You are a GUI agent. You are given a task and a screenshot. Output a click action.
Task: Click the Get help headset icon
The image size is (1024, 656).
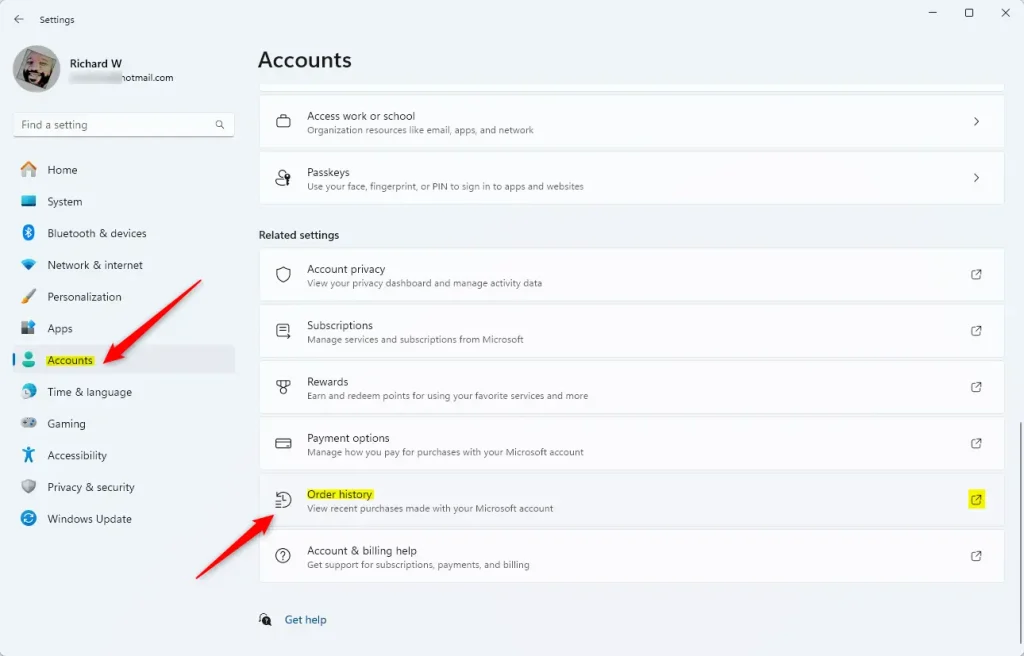pyautogui.click(x=265, y=619)
